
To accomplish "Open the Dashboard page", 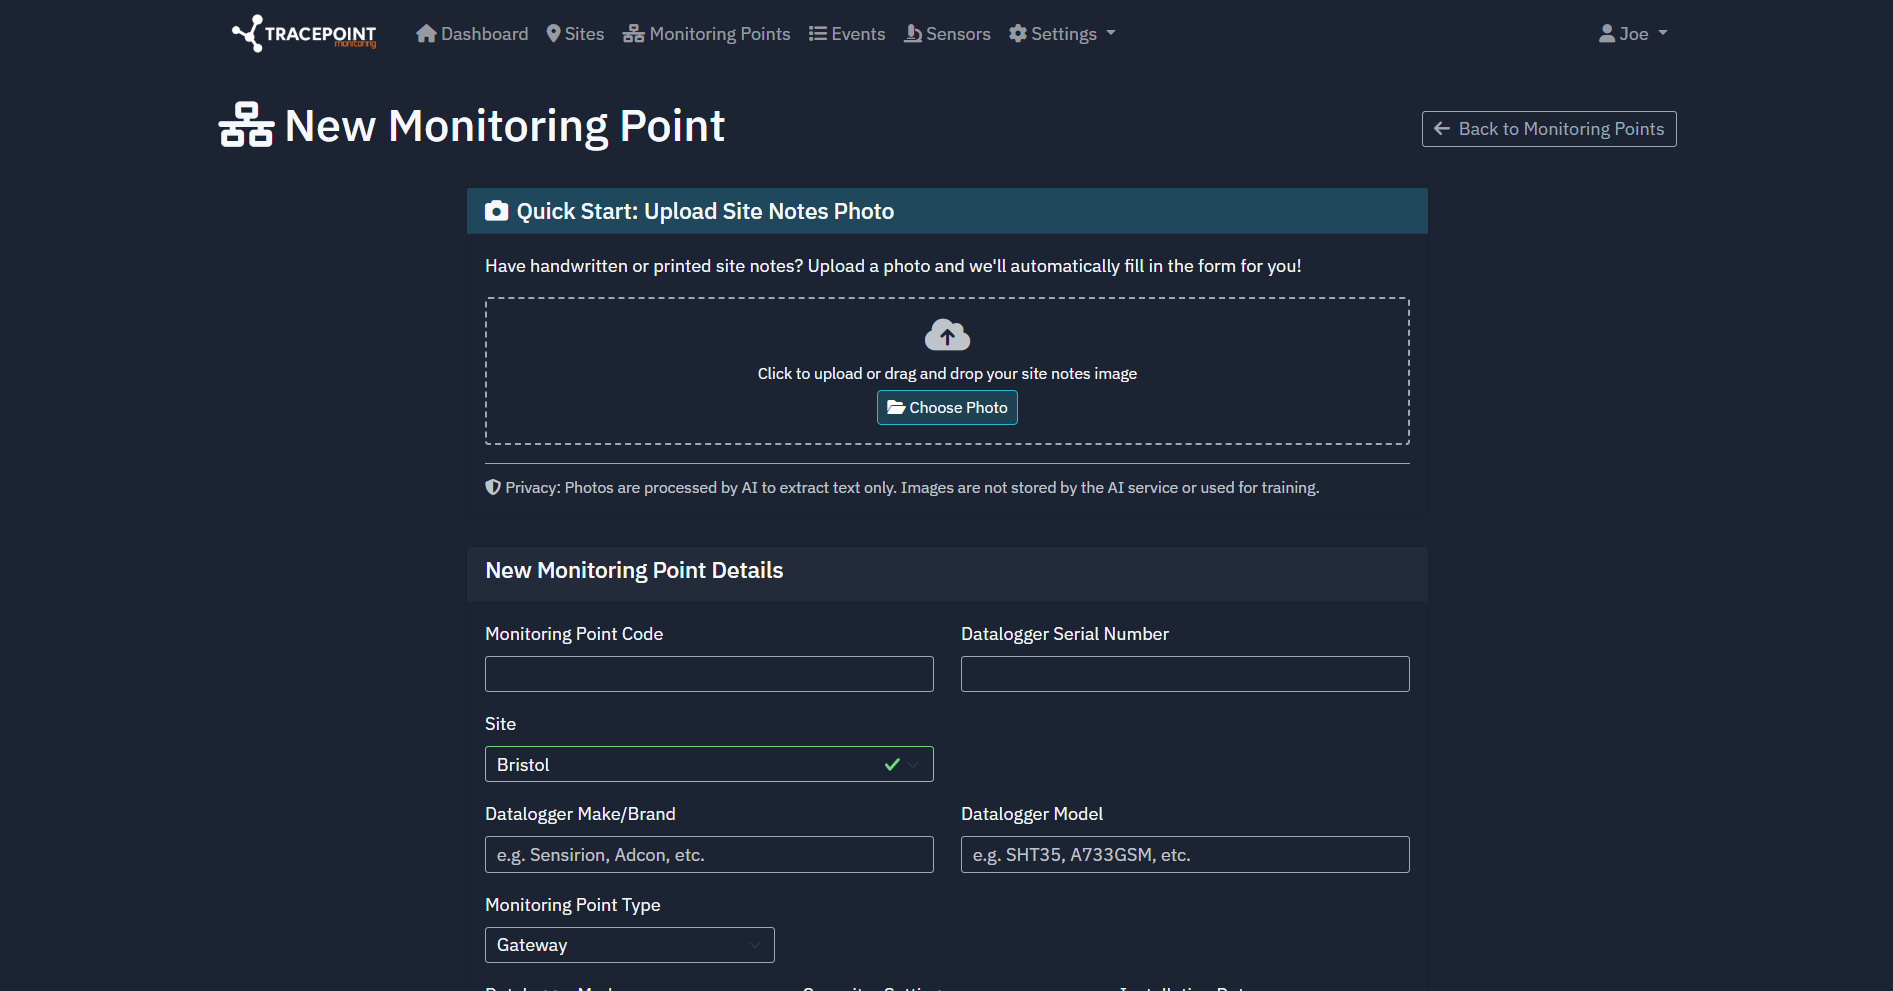I will tap(472, 34).
